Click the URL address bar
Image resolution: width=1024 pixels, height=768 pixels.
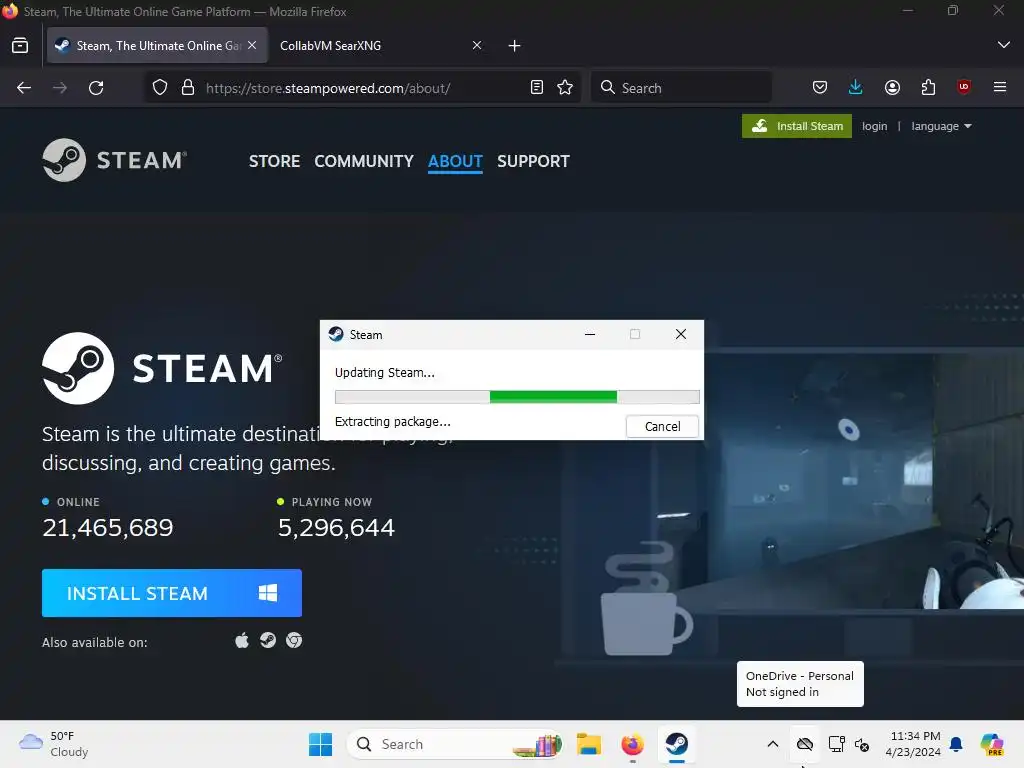pyautogui.click(x=362, y=88)
